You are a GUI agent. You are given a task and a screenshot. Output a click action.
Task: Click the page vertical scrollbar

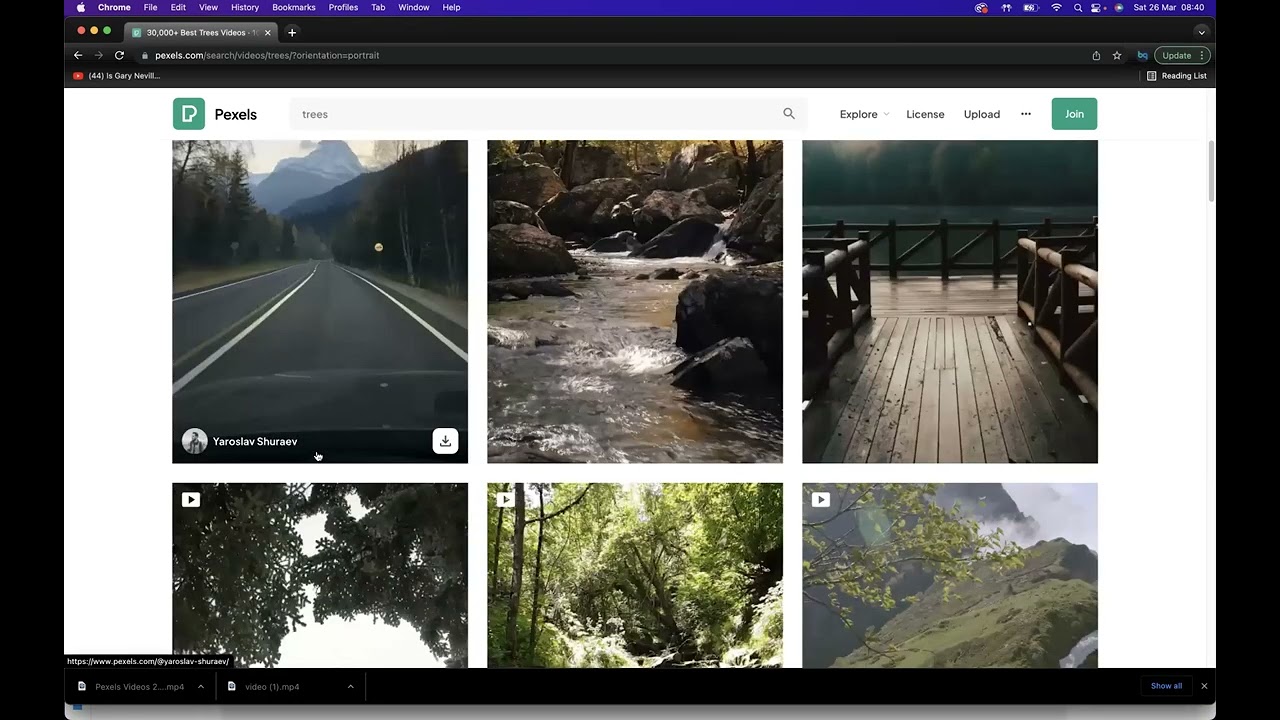click(x=1211, y=170)
